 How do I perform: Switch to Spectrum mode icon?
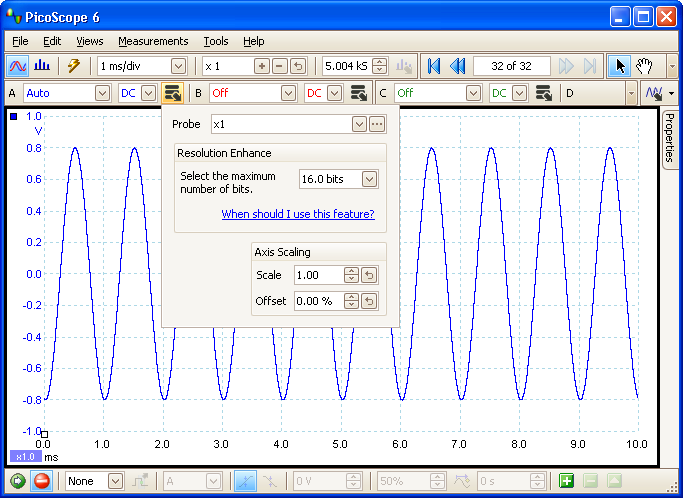(x=42, y=66)
